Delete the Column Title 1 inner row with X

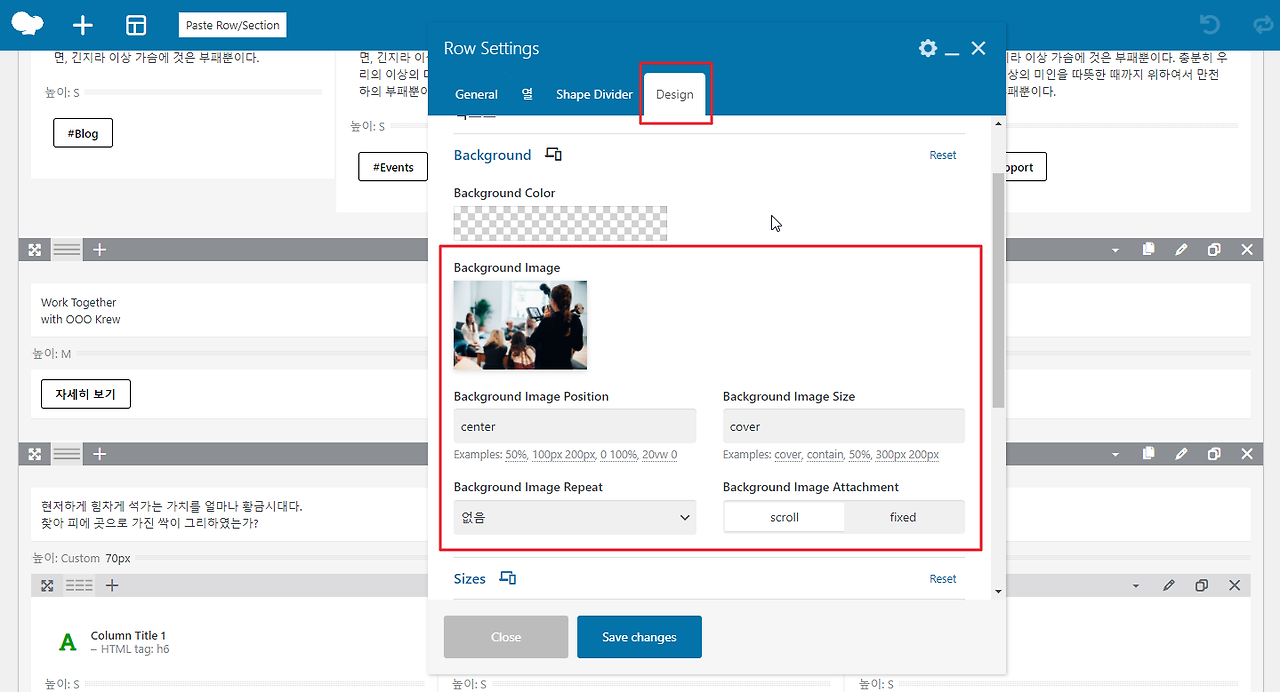(x=1235, y=586)
